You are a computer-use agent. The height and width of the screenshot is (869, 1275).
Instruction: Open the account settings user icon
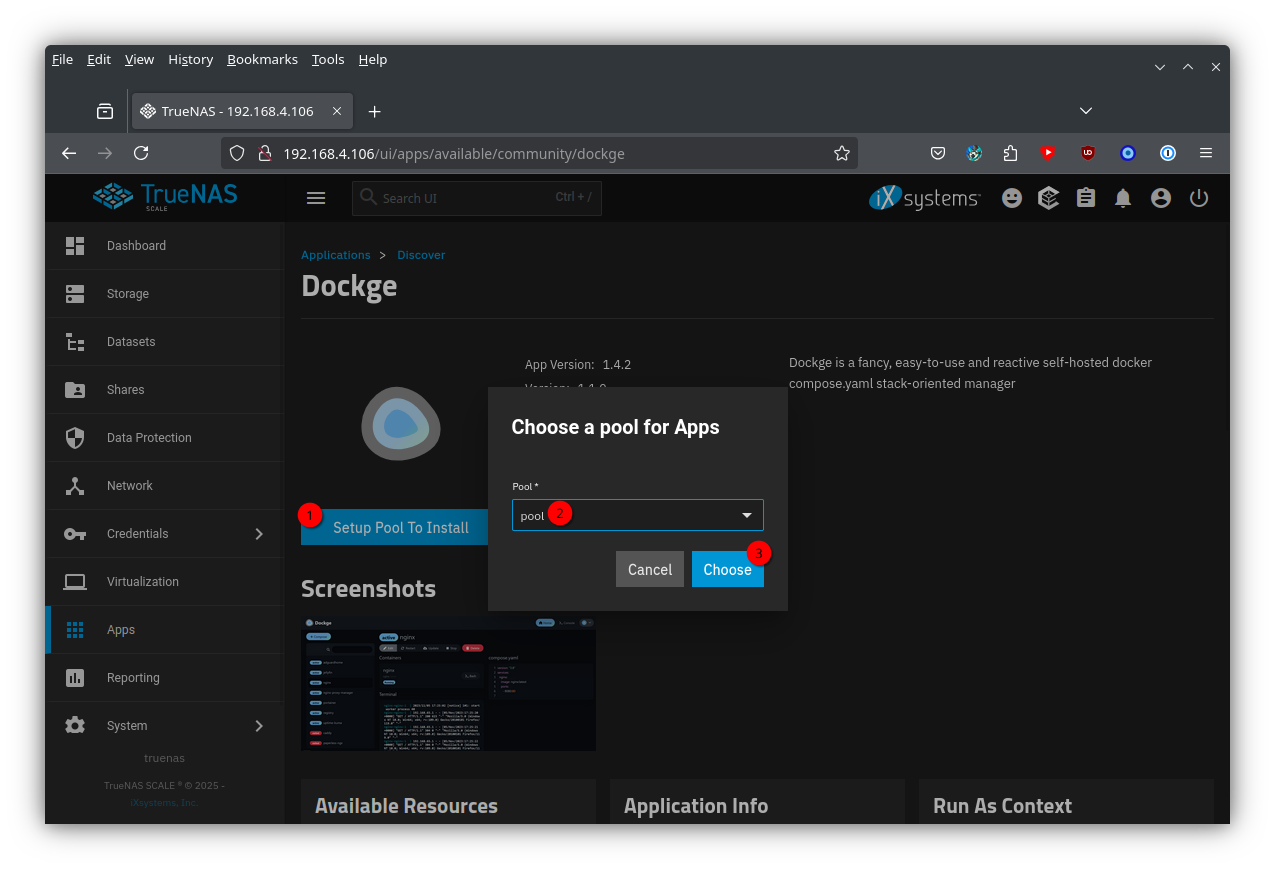pos(1161,198)
